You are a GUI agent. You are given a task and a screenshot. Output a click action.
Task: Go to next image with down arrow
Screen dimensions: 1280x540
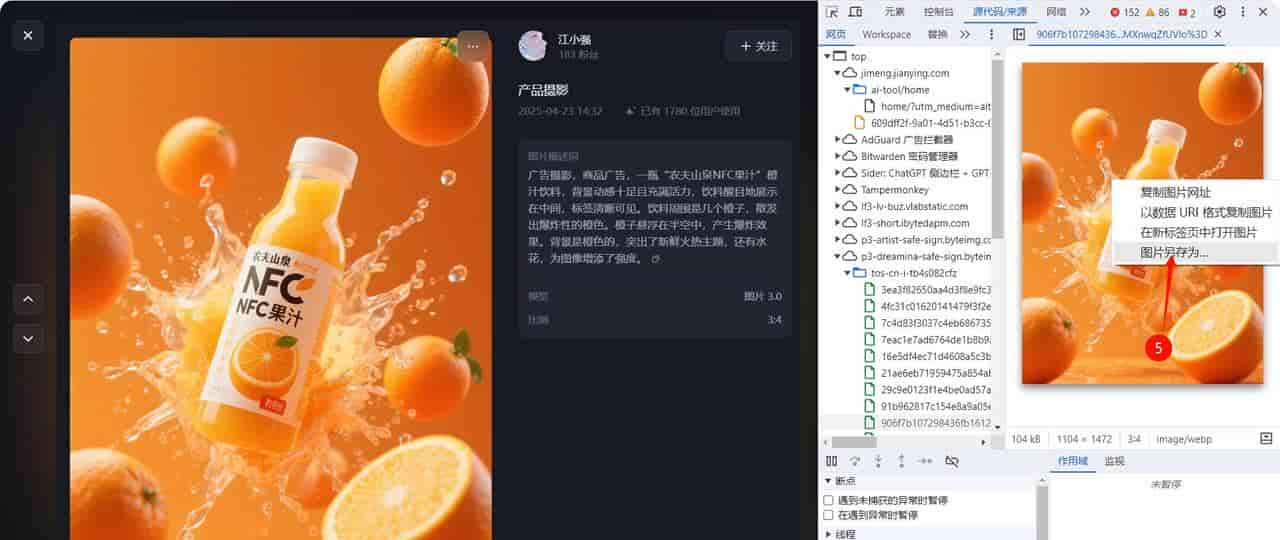tap(28, 339)
